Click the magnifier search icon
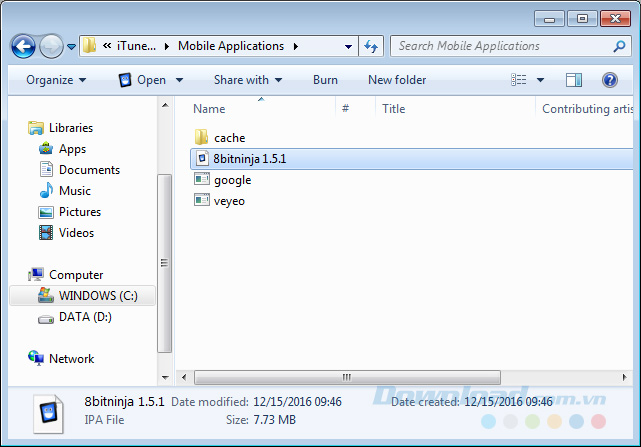Screen dimensions: 641x447 click(x=619, y=46)
